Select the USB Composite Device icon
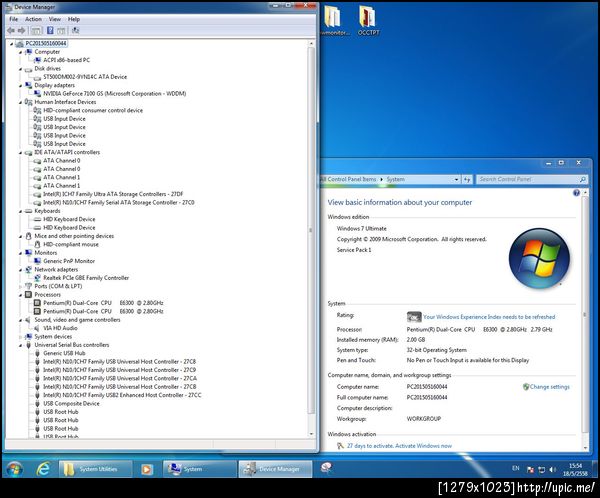Image resolution: width=600 pixels, height=498 pixels. [x=37, y=403]
